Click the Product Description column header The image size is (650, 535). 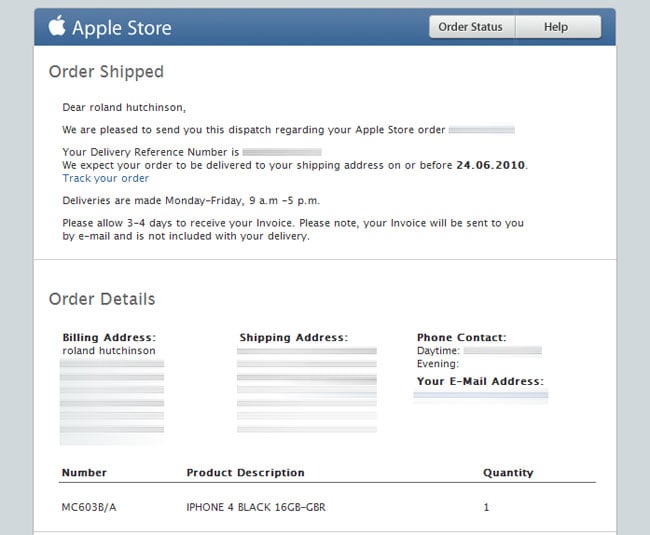[245, 472]
